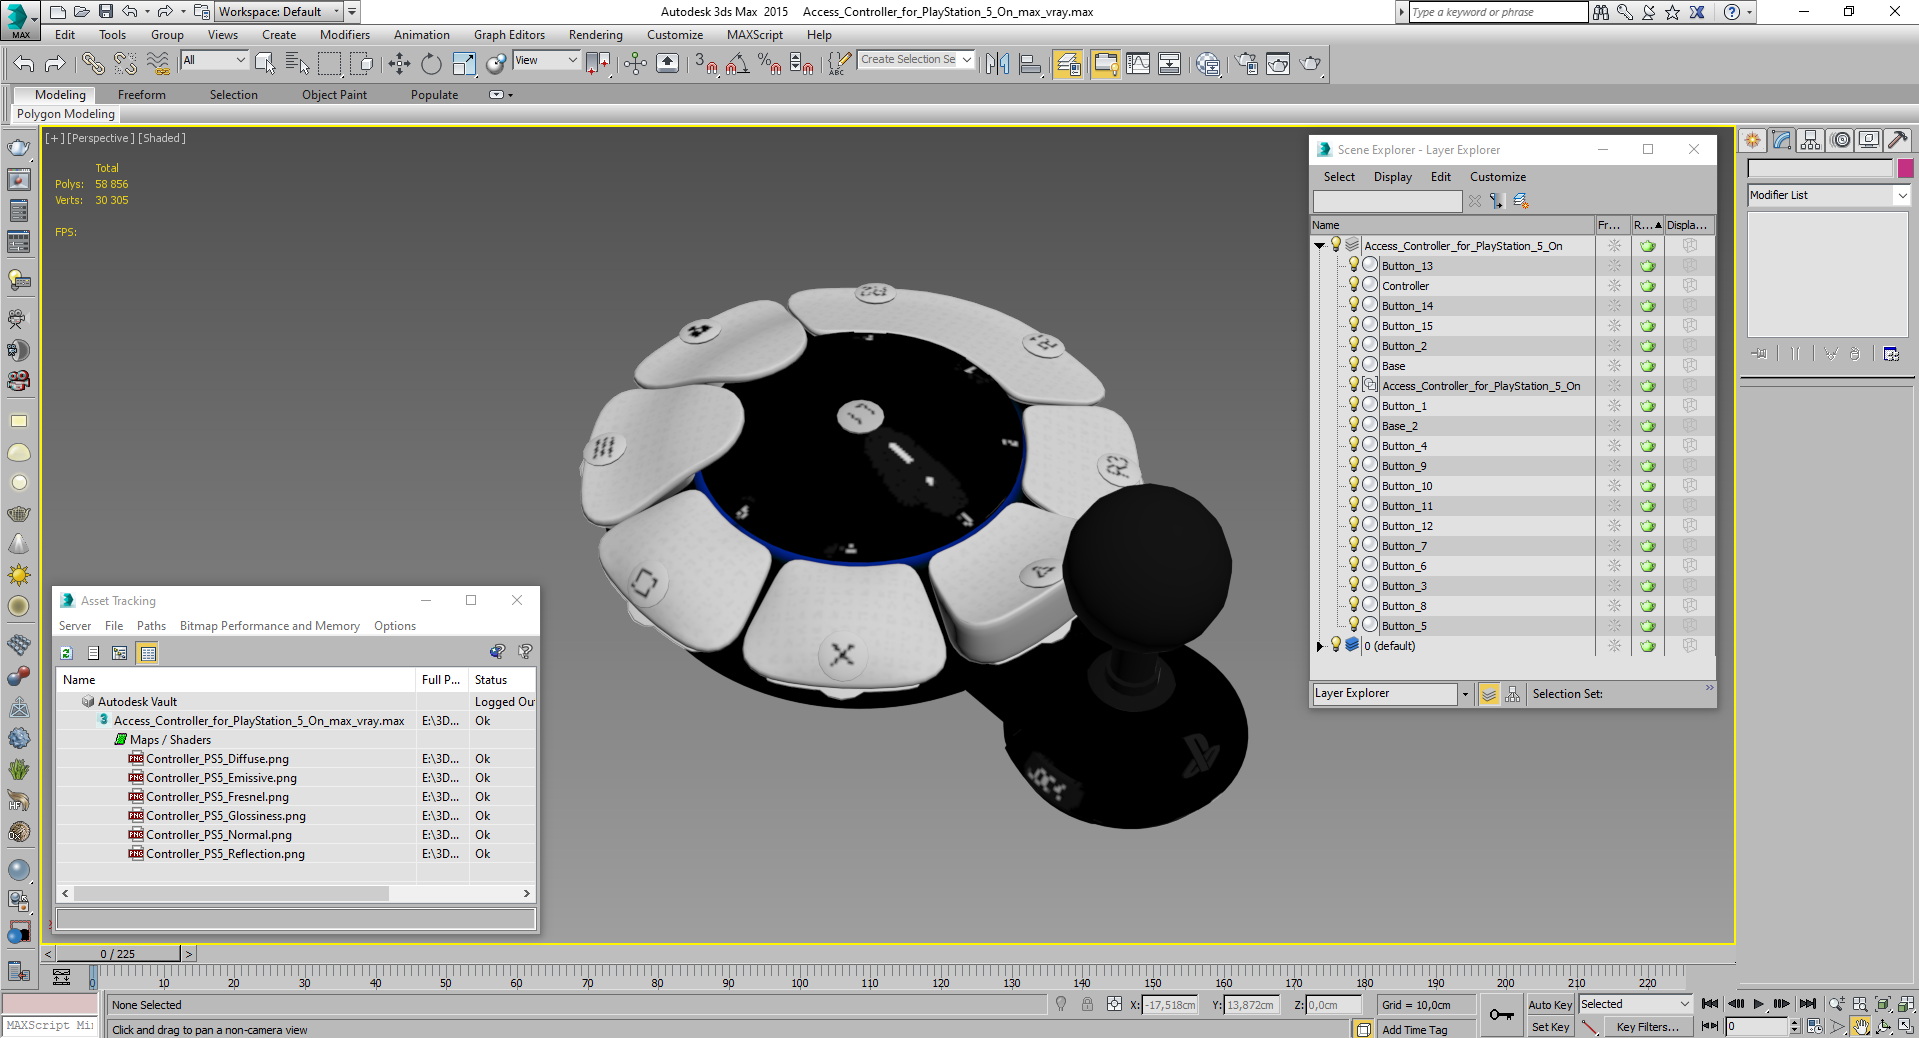Click the X coordinate field

pos(1170,1005)
